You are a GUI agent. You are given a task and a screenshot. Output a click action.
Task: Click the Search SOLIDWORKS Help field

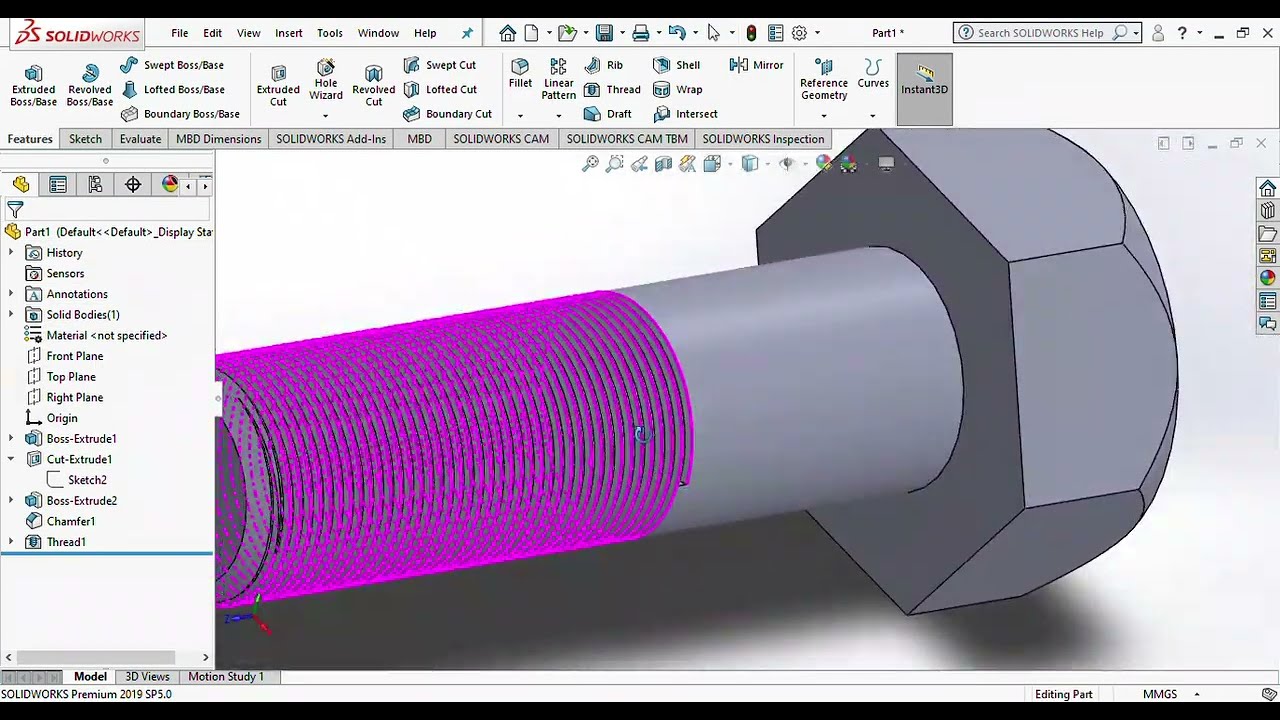(x=1047, y=33)
